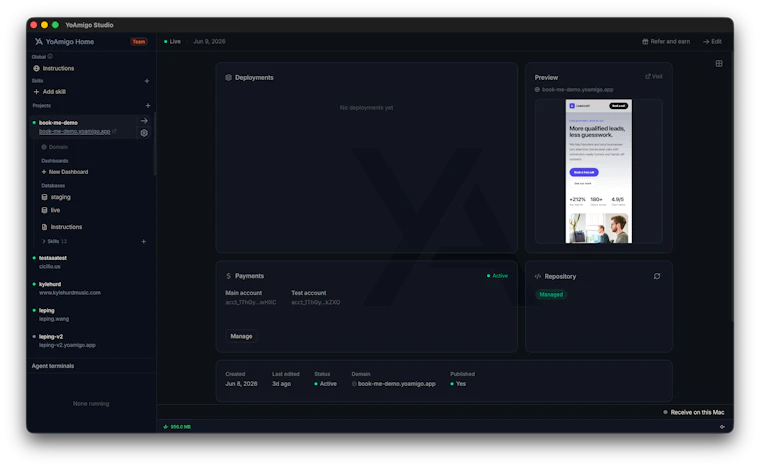Image resolution: width=760 pixels, height=468 pixels.
Task: Open global Instructions with globe icon
Action: click(x=54, y=68)
